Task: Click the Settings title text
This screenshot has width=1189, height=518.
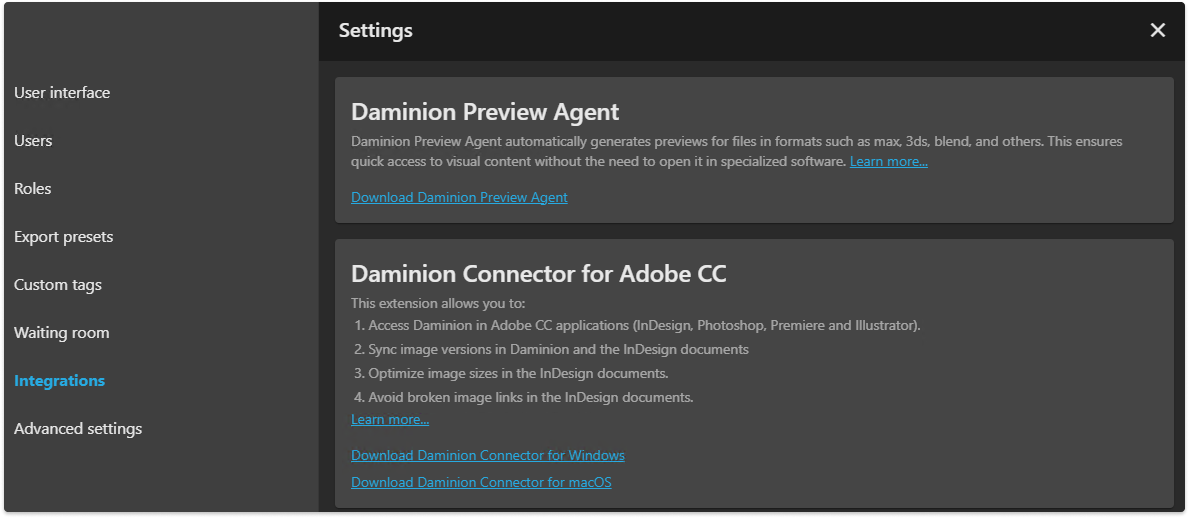Action: pyautogui.click(x=375, y=31)
